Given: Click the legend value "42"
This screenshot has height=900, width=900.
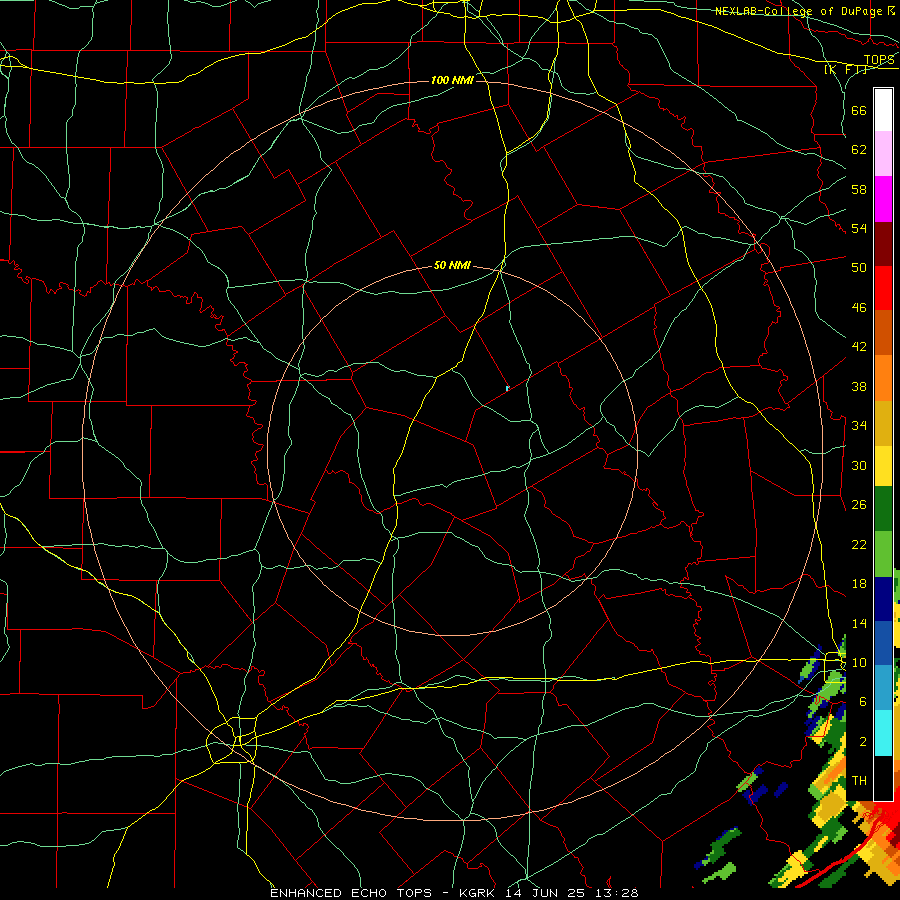Looking at the screenshot, I should [x=859, y=347].
